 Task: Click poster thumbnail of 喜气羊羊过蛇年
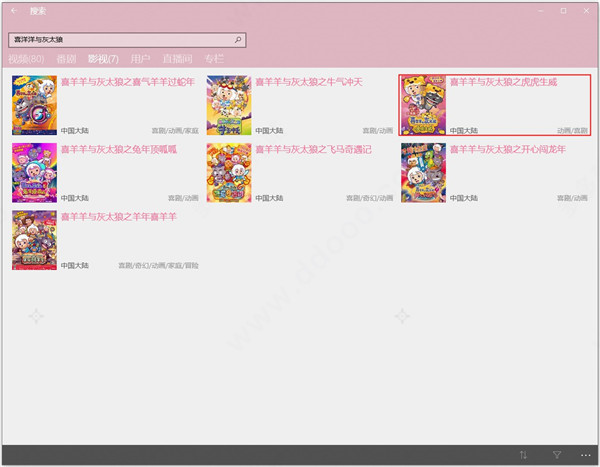click(x=34, y=105)
